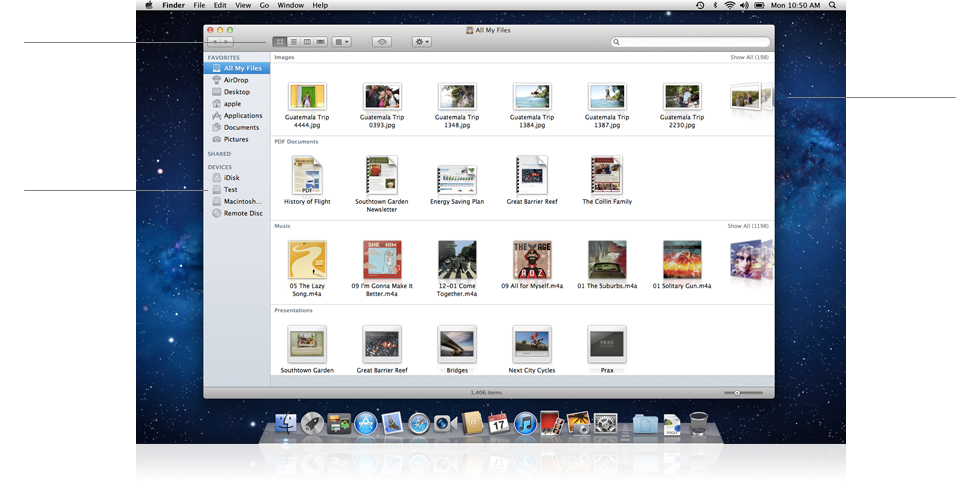This screenshot has height=485, width=980.
Task: Open Trash in the Dock
Action: click(x=699, y=423)
